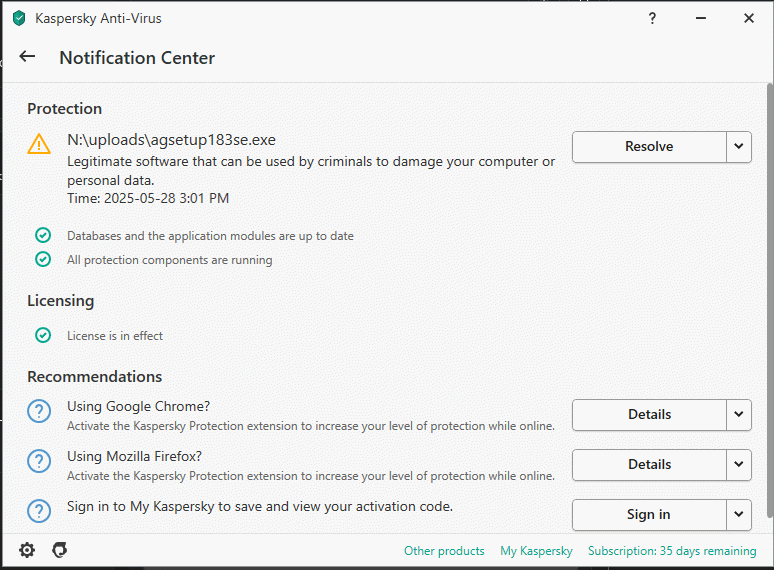Screen dimensions: 774x570
Task: Click the Sign in button
Action: point(649,514)
